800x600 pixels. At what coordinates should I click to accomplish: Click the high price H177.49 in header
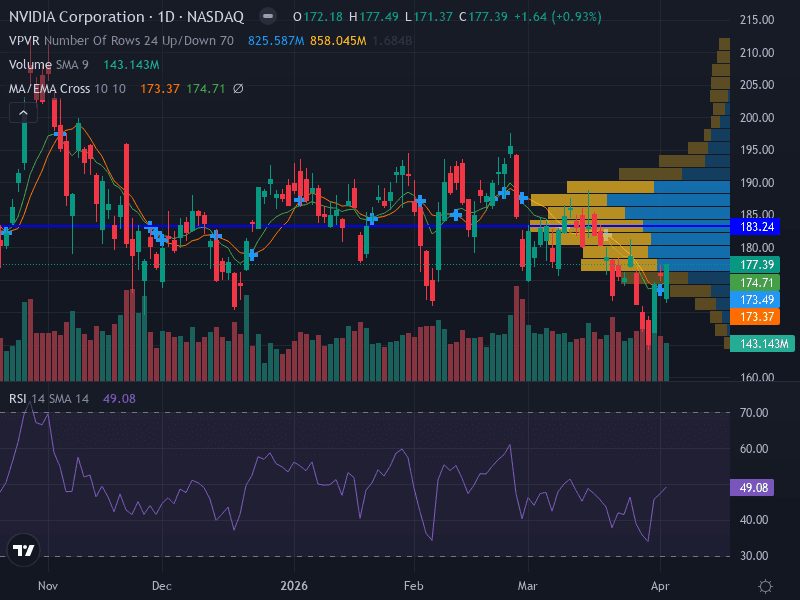[x=373, y=17]
